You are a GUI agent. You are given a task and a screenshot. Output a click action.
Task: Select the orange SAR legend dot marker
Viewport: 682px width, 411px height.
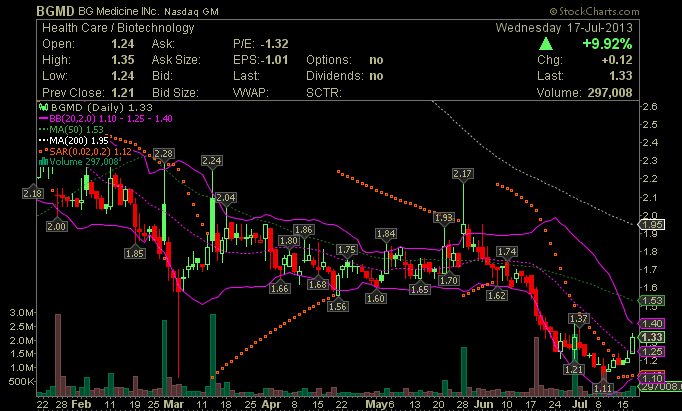point(43,151)
